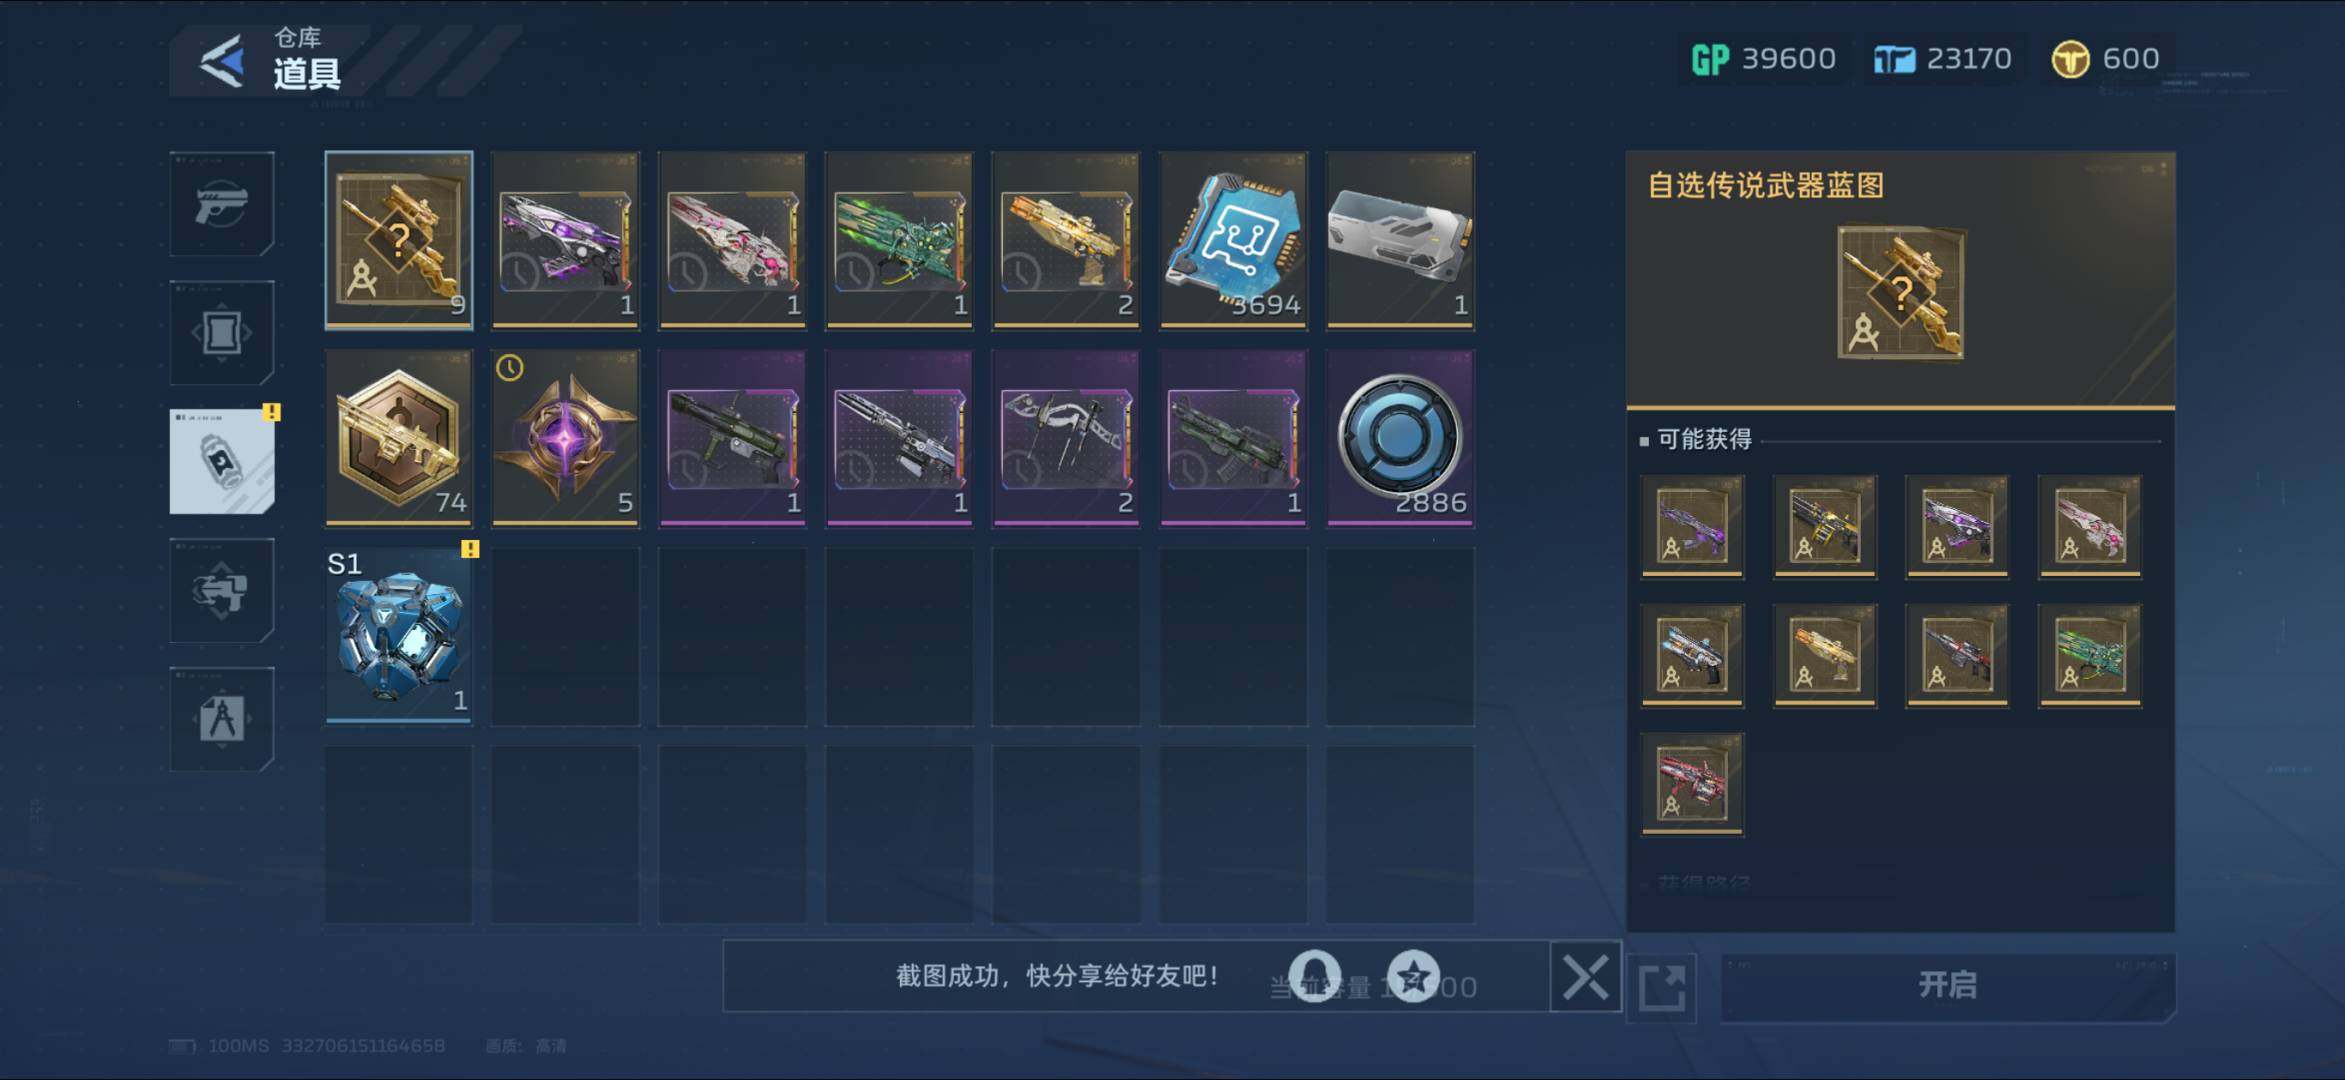Click the 开启 button

(x=1947, y=986)
